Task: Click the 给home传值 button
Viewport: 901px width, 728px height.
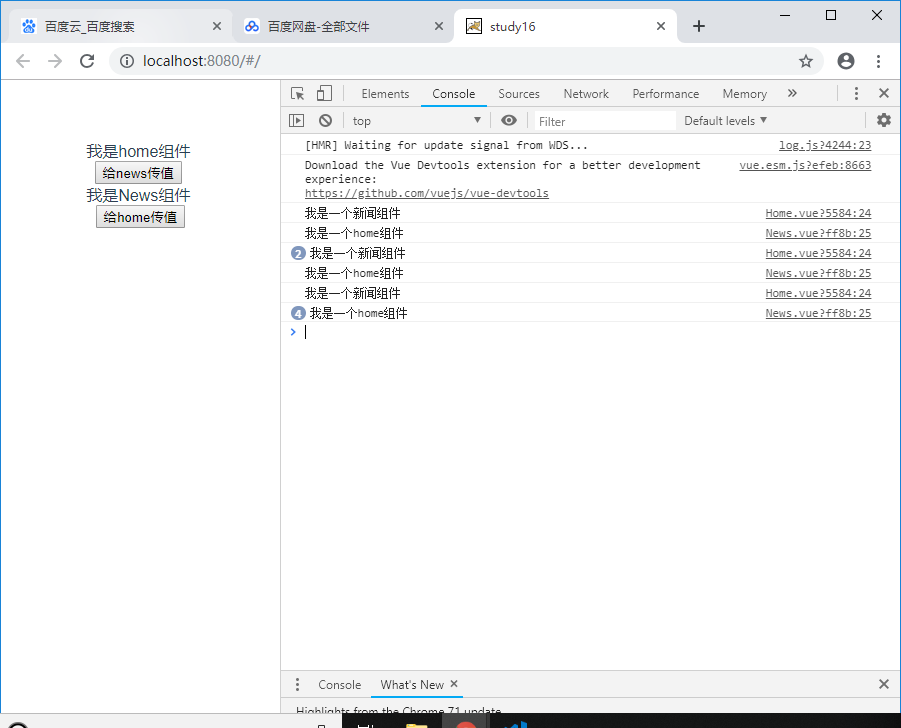Action: (140, 217)
